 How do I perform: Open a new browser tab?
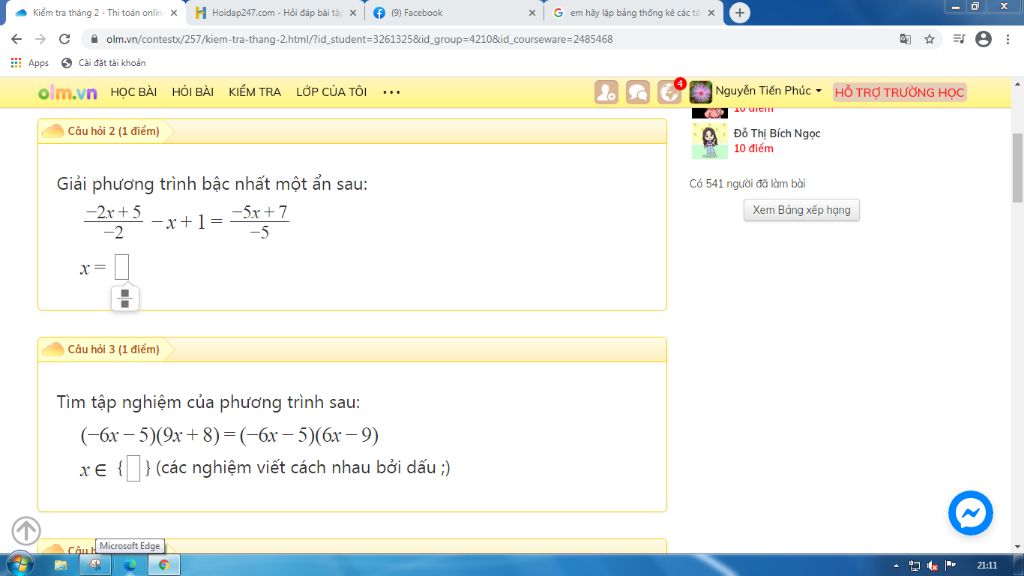click(739, 12)
